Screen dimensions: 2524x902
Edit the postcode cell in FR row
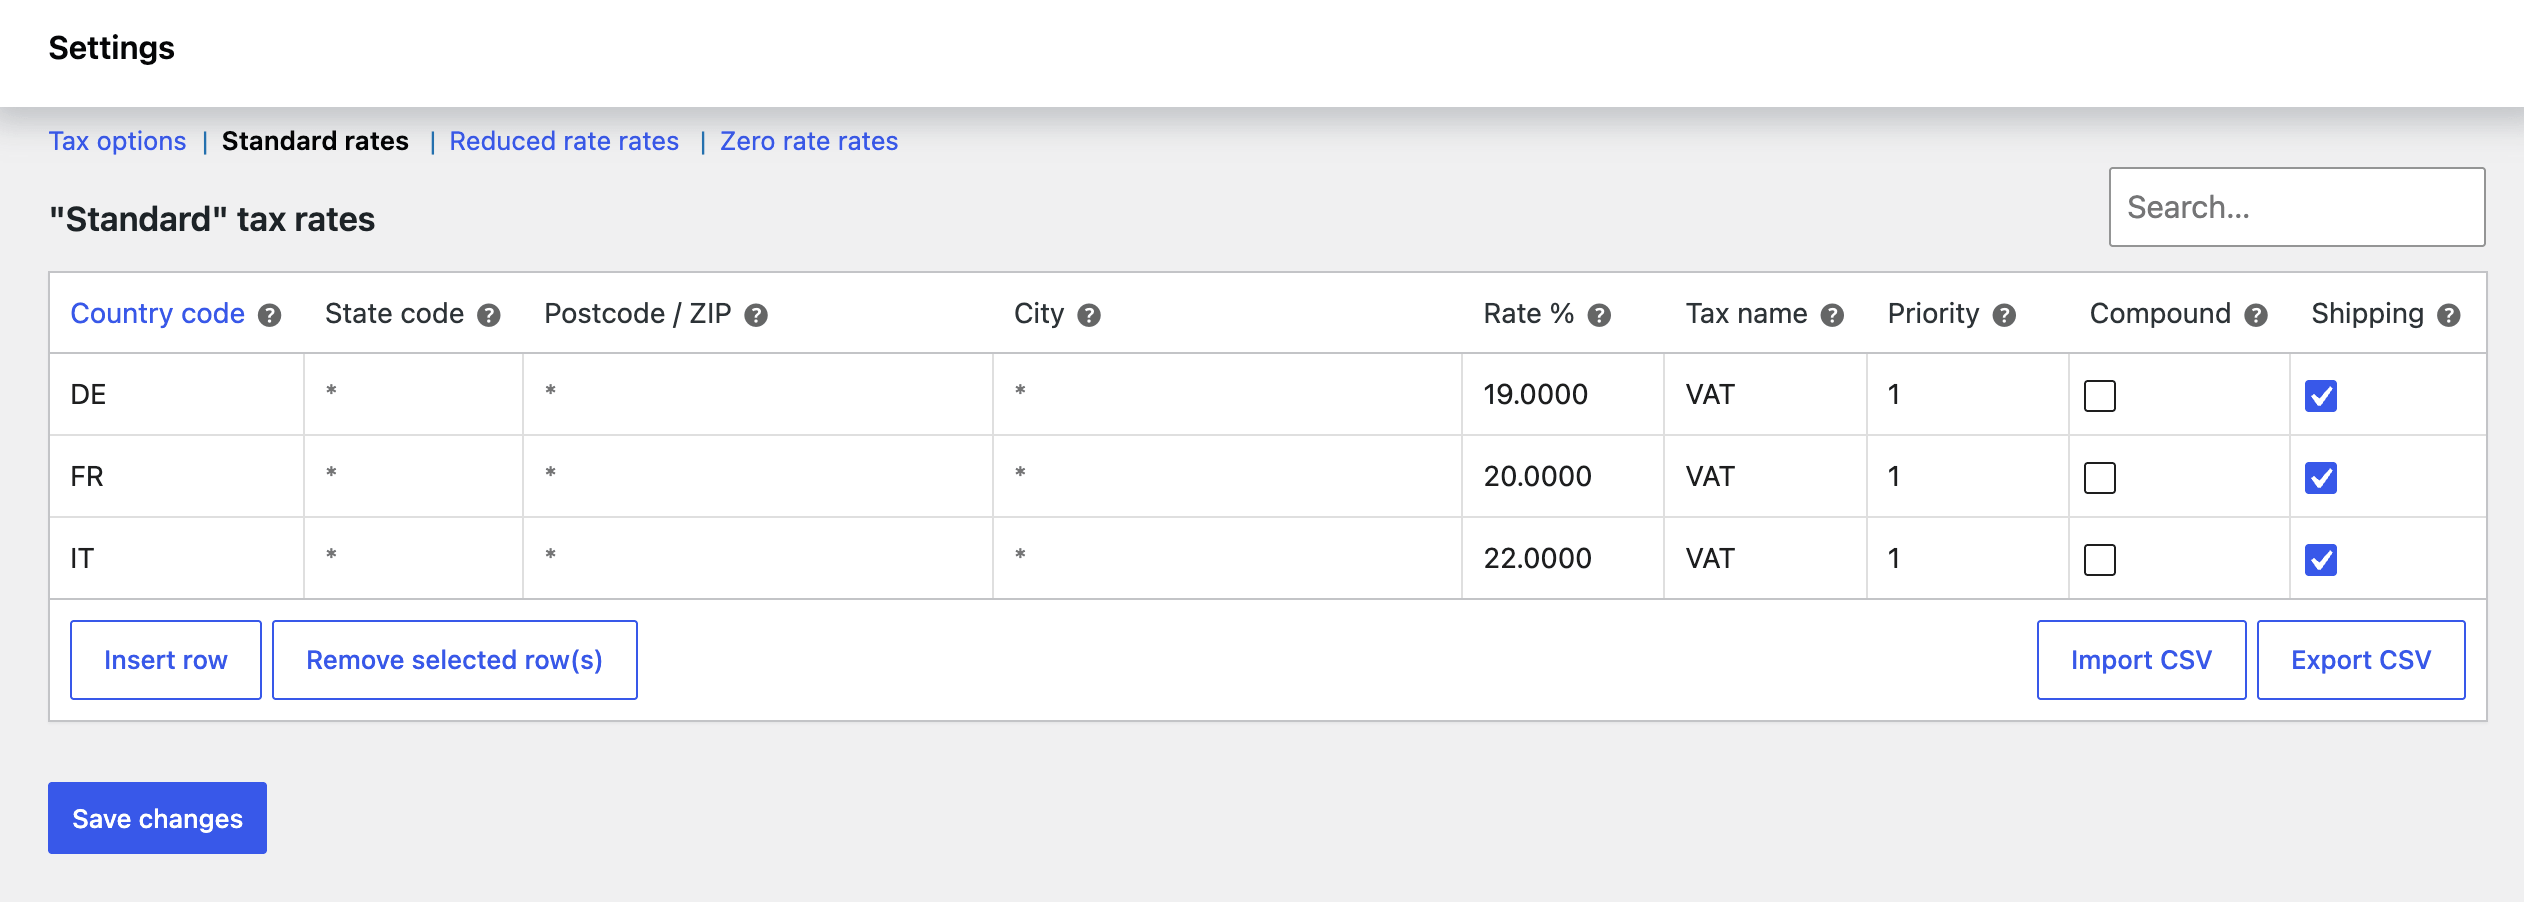click(758, 476)
